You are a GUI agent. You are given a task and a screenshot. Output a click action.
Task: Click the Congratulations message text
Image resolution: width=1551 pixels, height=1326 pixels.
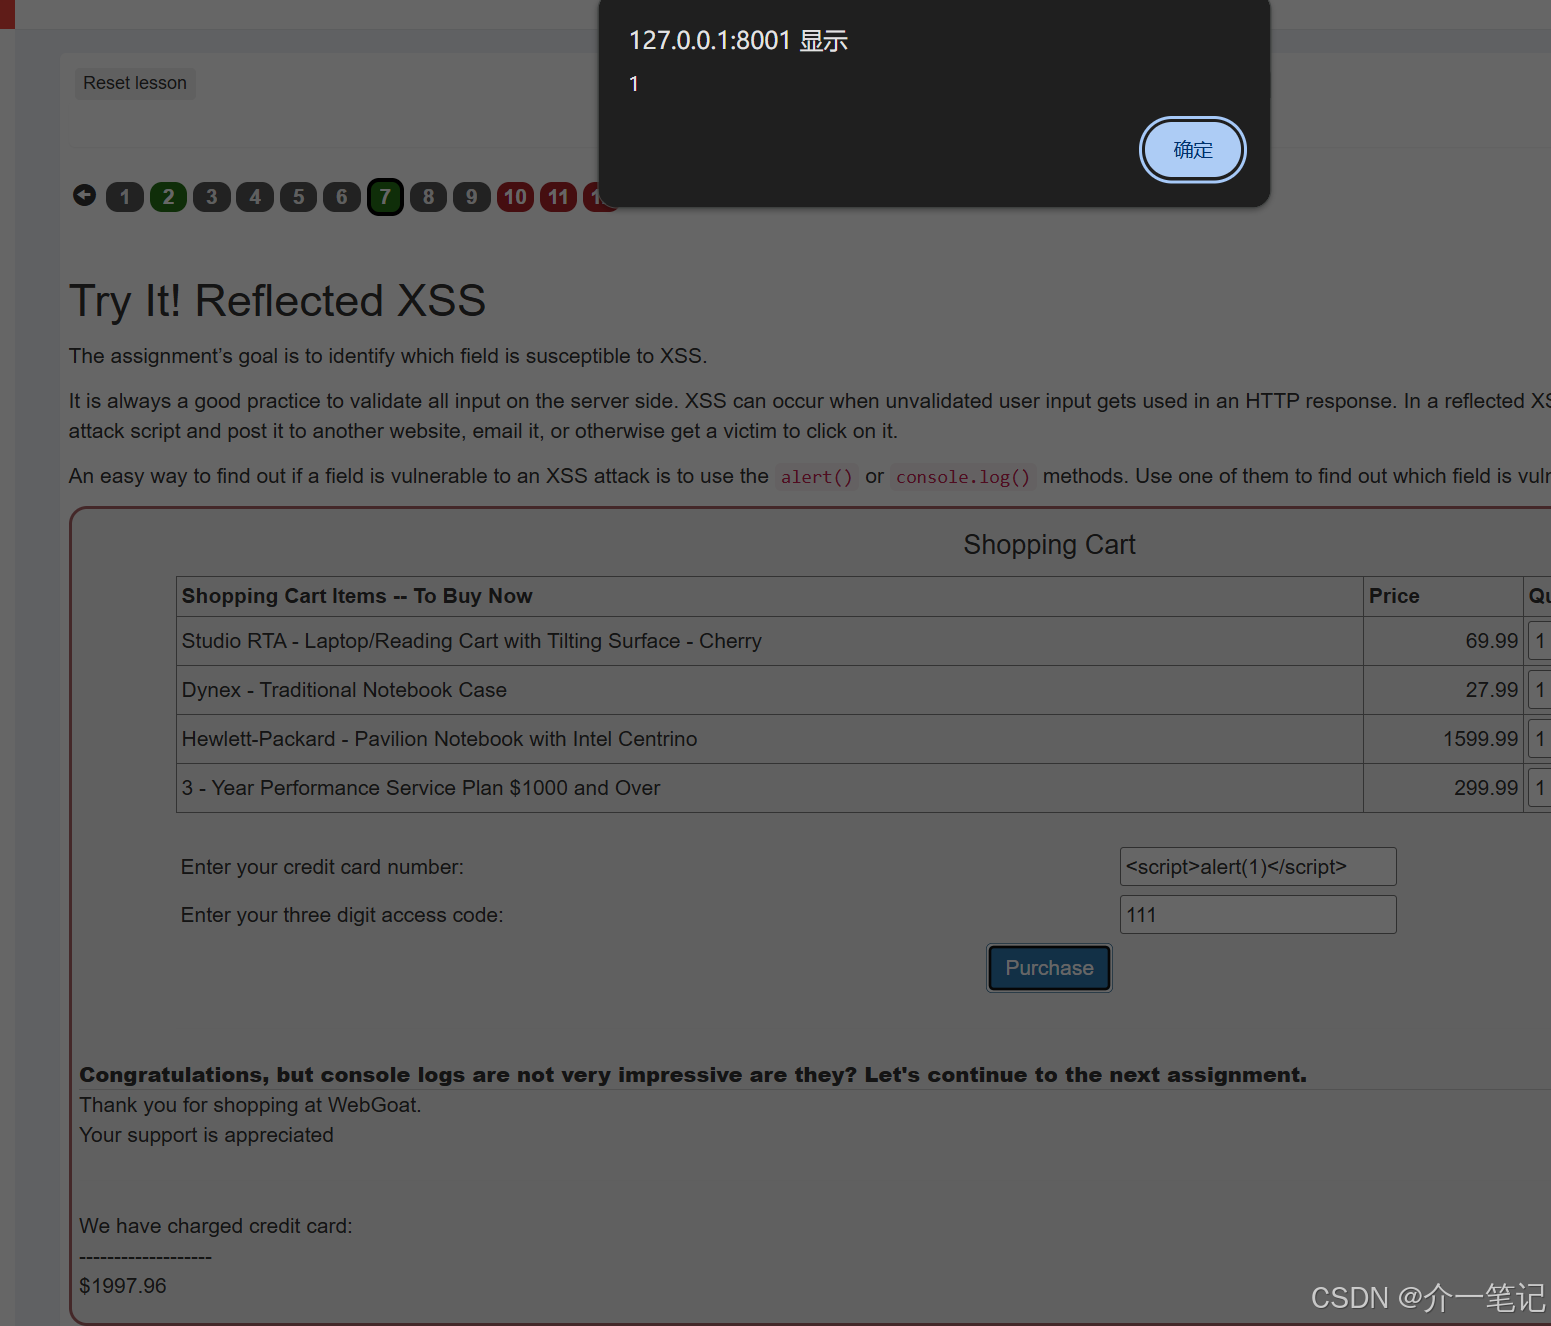click(x=693, y=1075)
